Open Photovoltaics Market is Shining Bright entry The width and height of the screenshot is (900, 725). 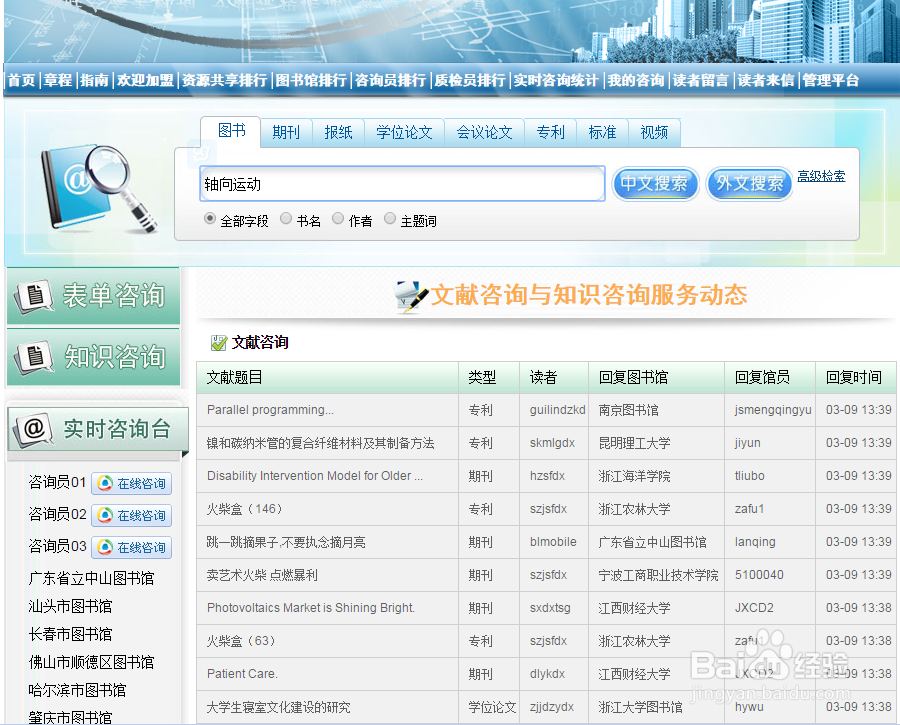[x=311, y=608]
